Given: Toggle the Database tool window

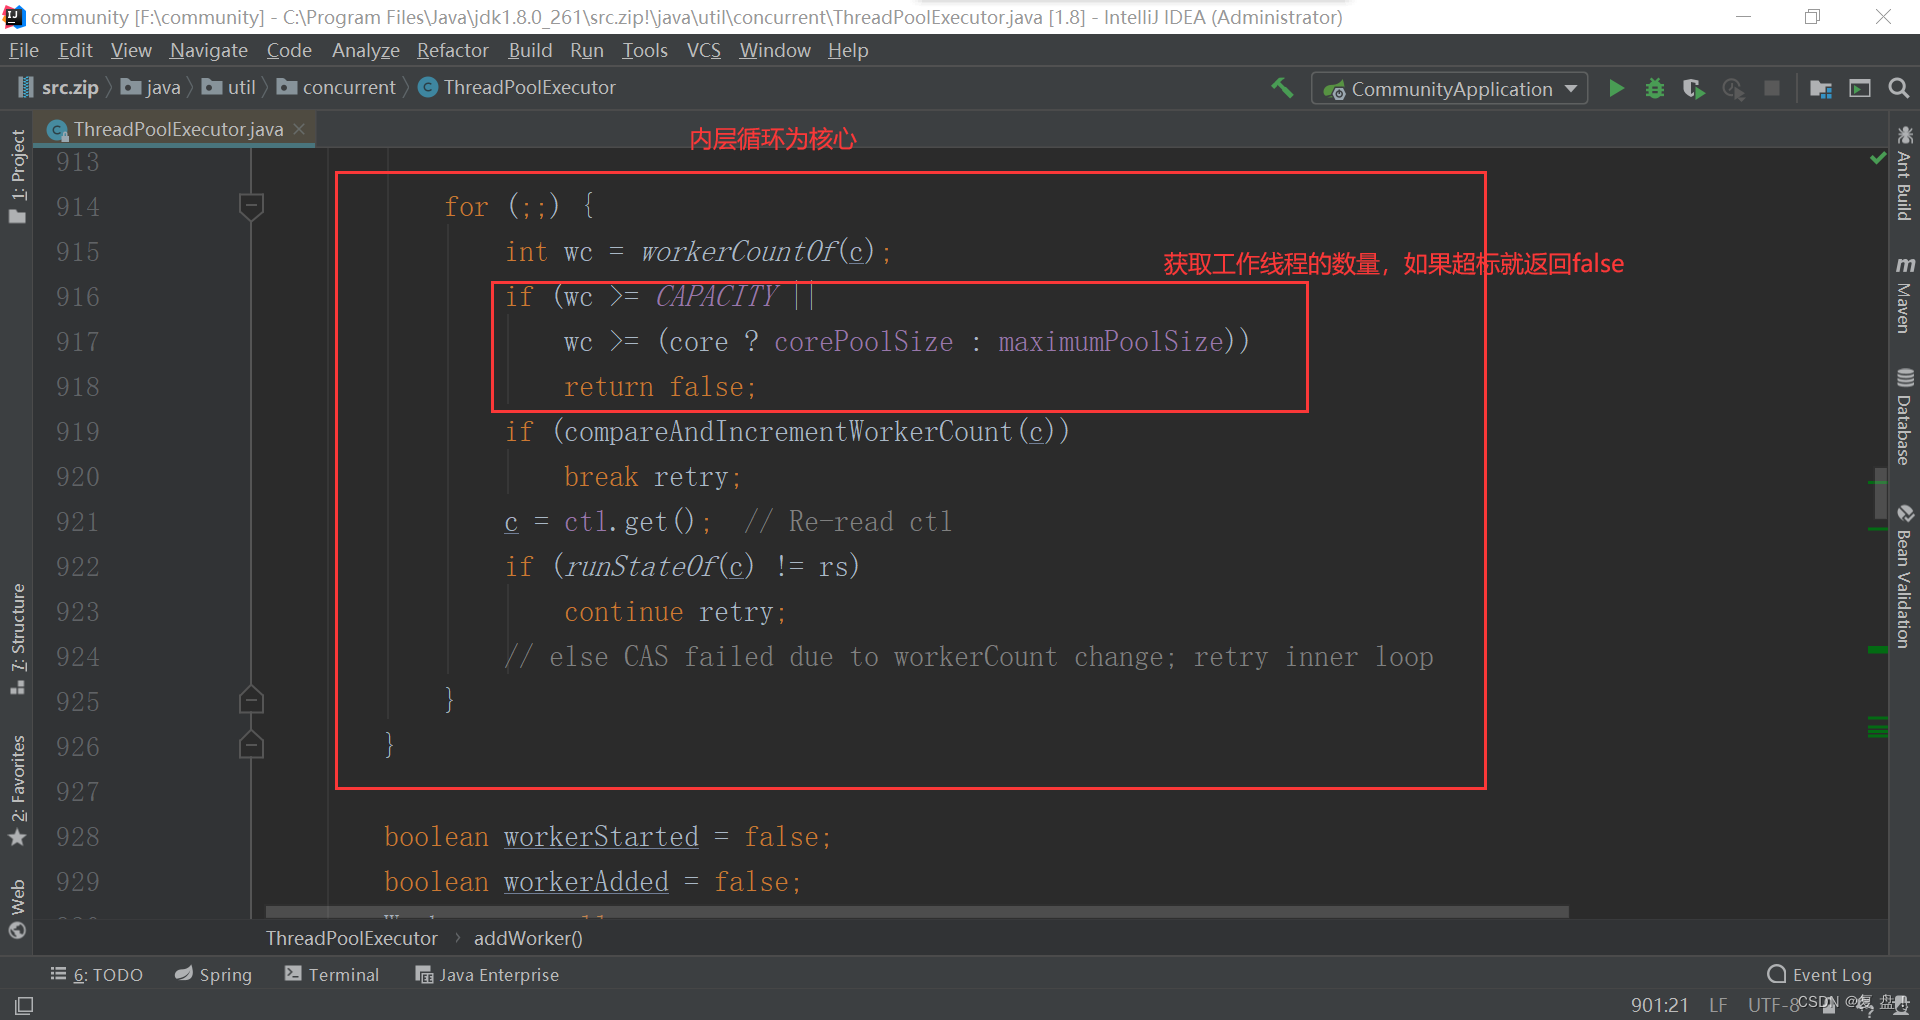Looking at the screenshot, I should pyautogui.click(x=1904, y=417).
